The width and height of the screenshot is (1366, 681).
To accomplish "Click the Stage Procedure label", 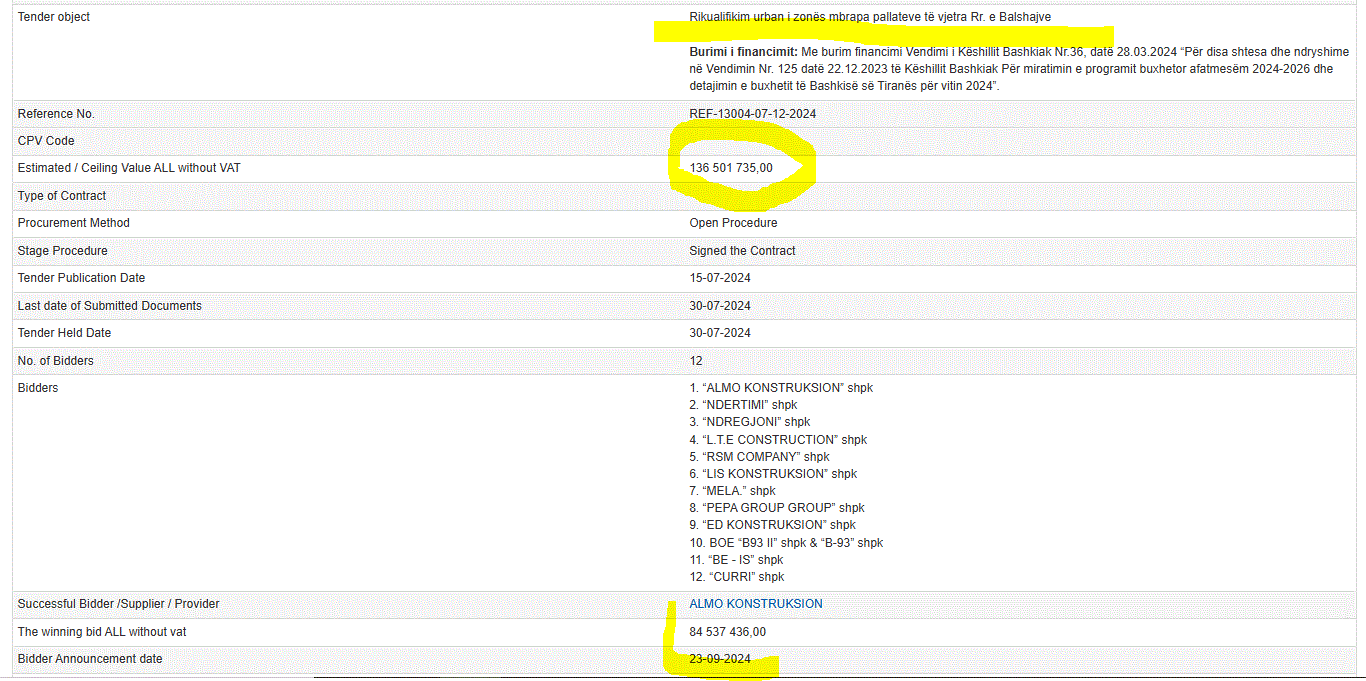I will tap(63, 251).
